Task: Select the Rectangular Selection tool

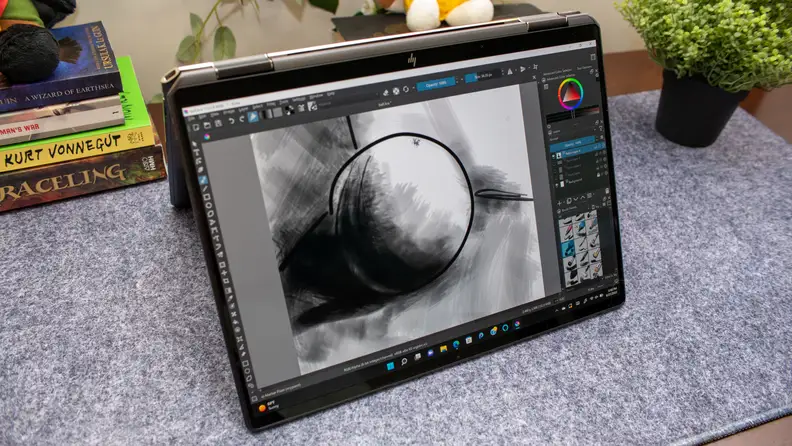Action: [x=245, y=363]
